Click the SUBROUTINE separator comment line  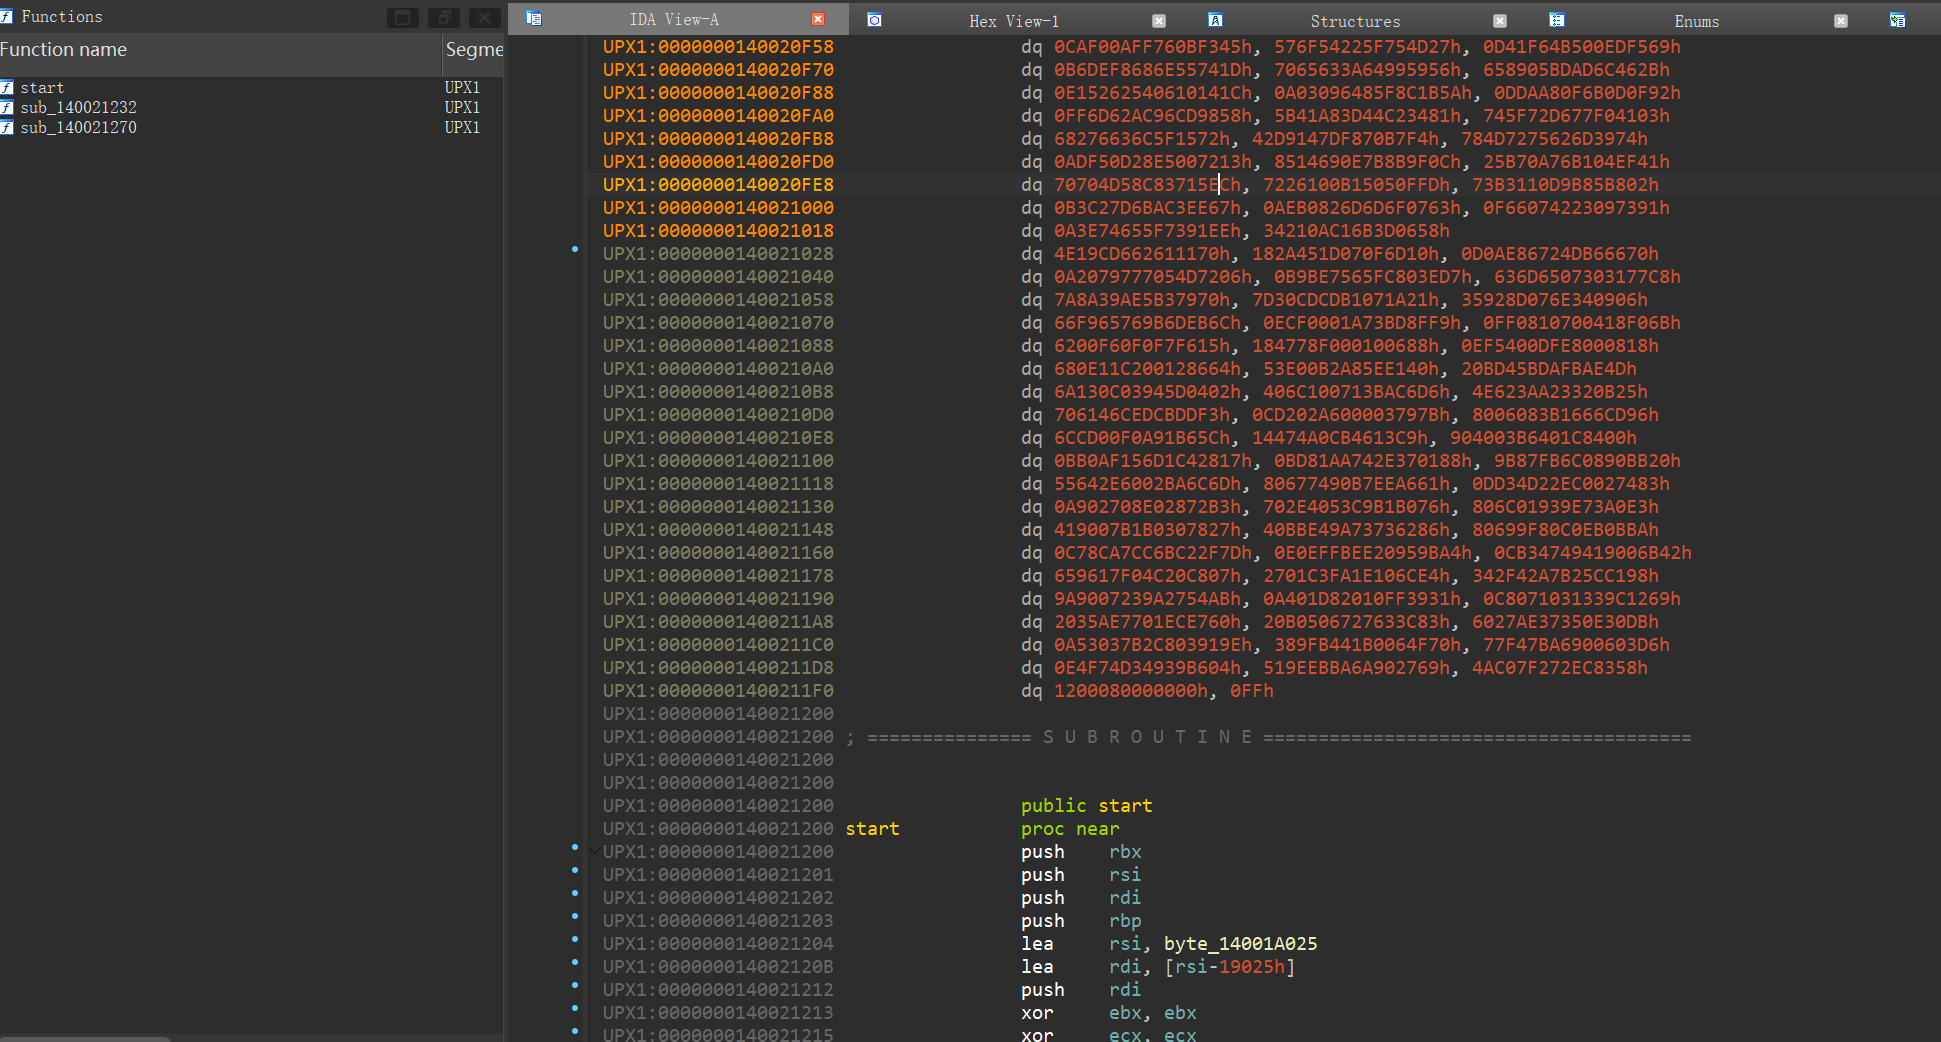point(1269,737)
